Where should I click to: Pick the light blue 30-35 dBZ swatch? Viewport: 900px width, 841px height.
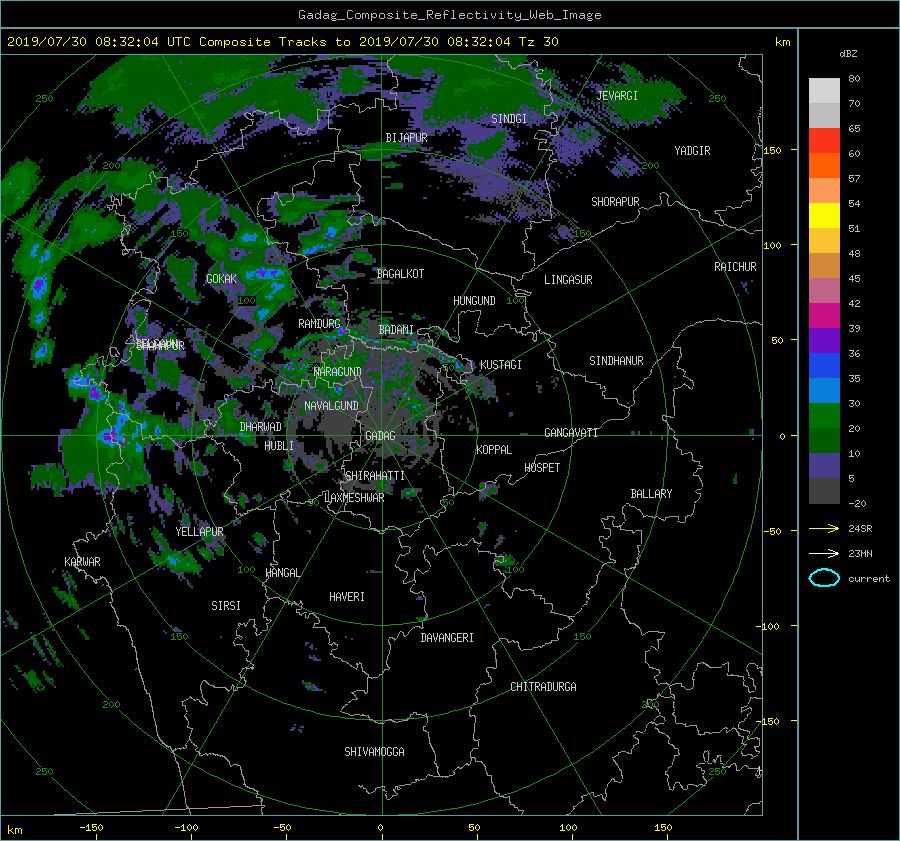pyautogui.click(x=824, y=391)
